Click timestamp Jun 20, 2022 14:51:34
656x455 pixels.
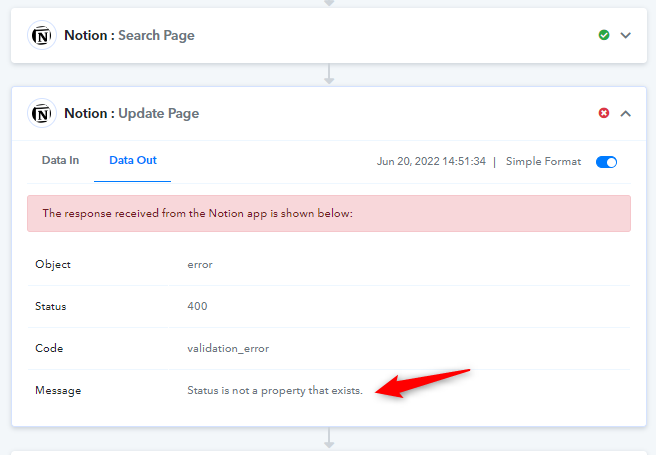(431, 161)
